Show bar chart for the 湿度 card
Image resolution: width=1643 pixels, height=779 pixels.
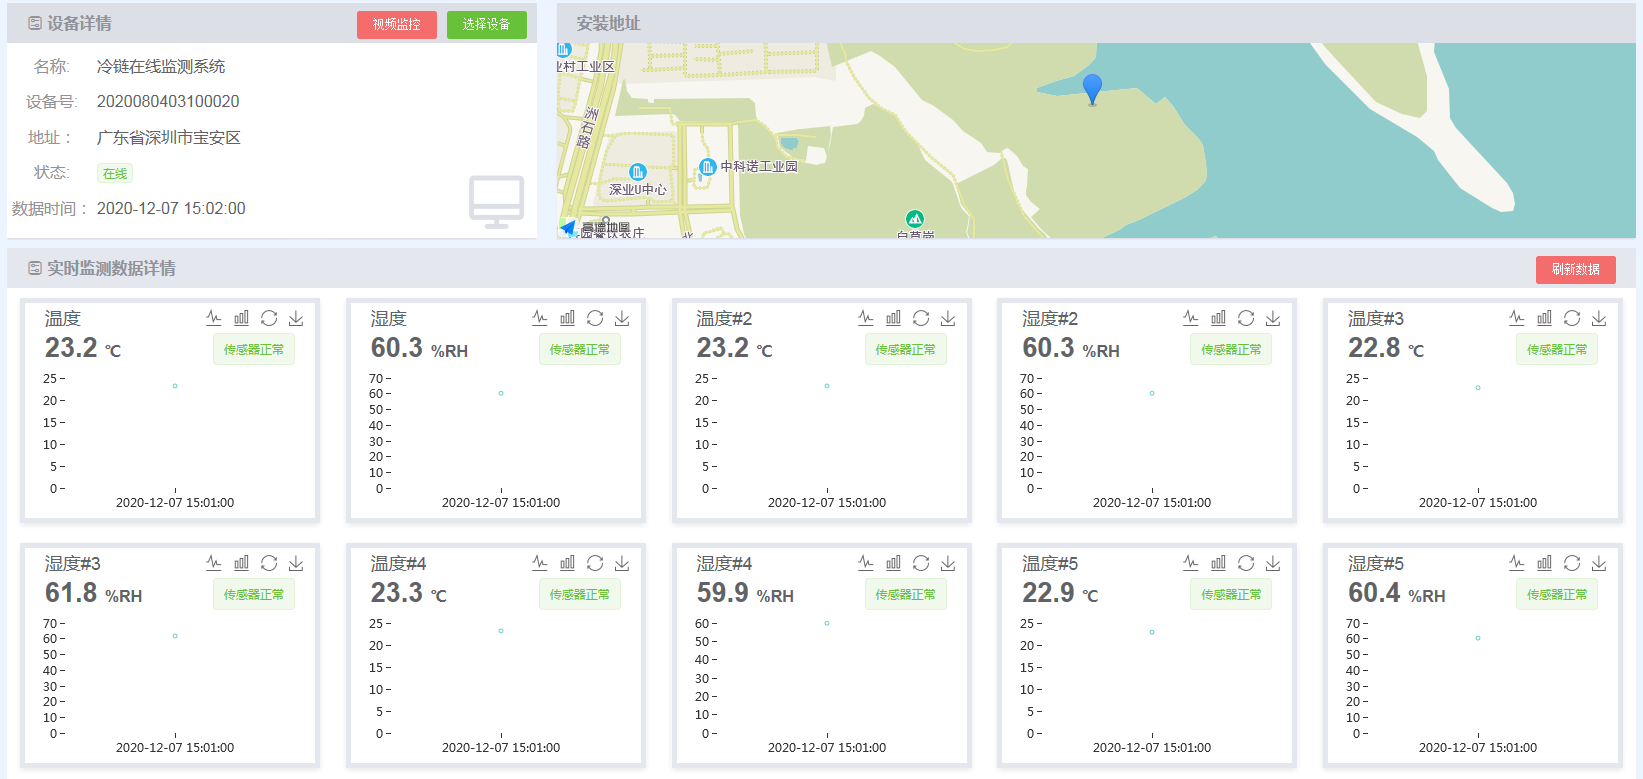point(567,318)
